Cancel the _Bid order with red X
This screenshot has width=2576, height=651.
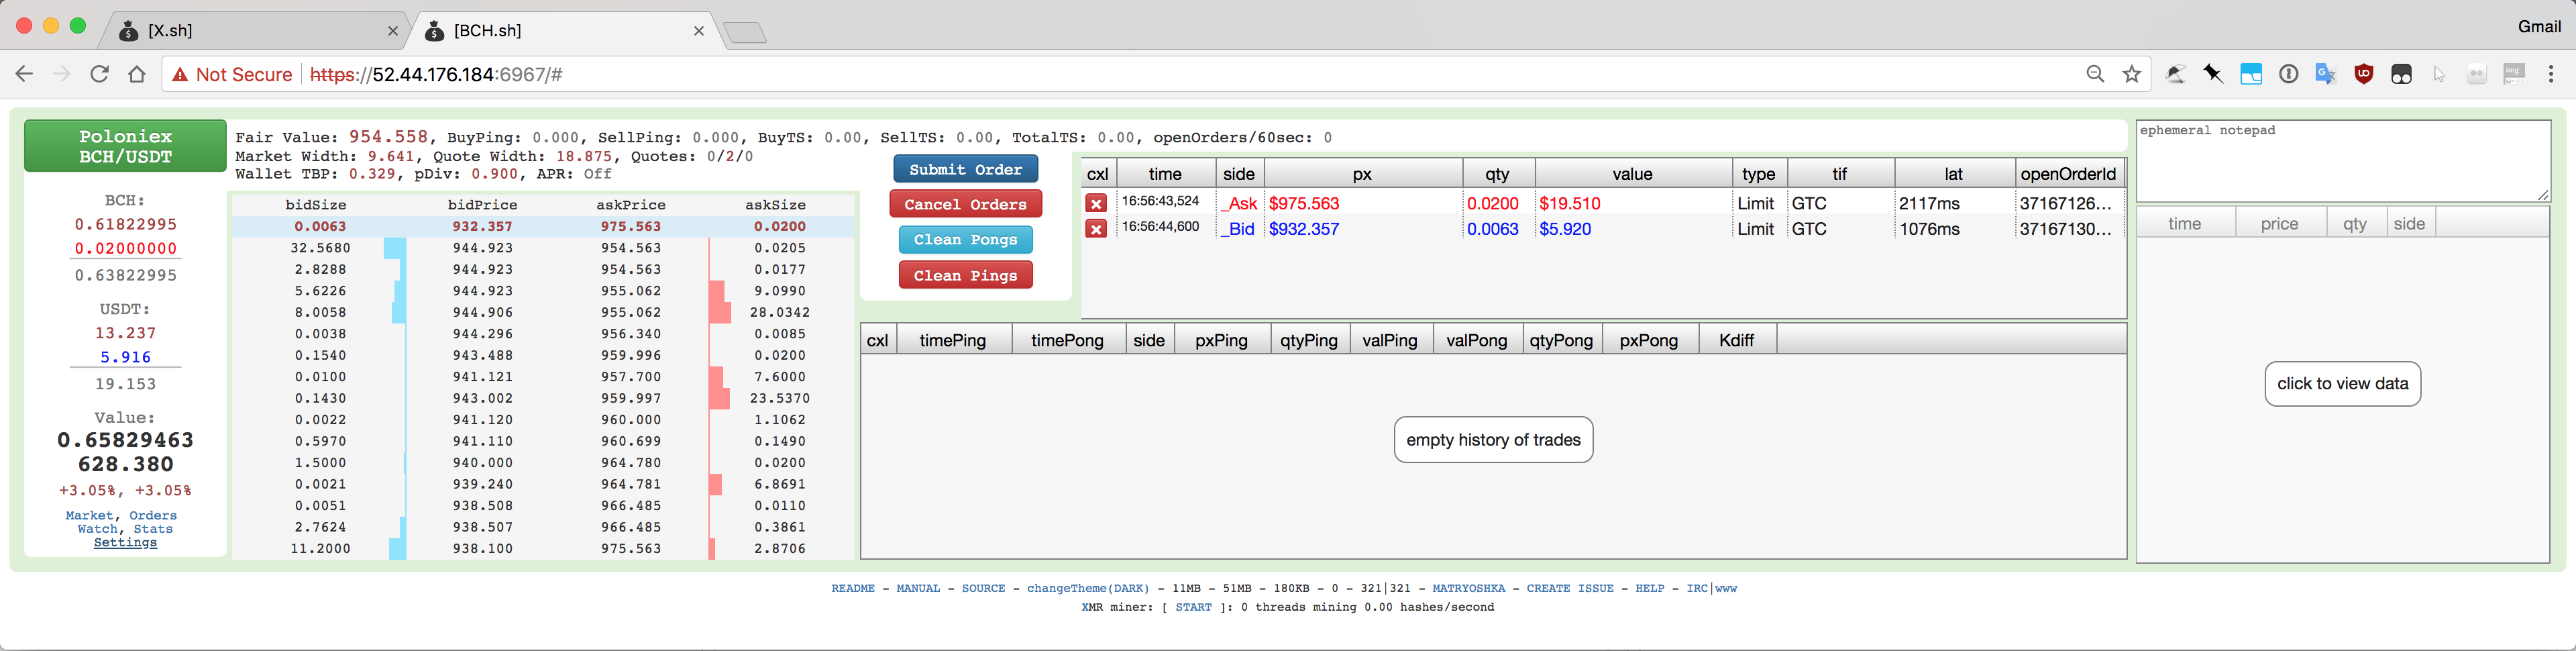(1096, 229)
